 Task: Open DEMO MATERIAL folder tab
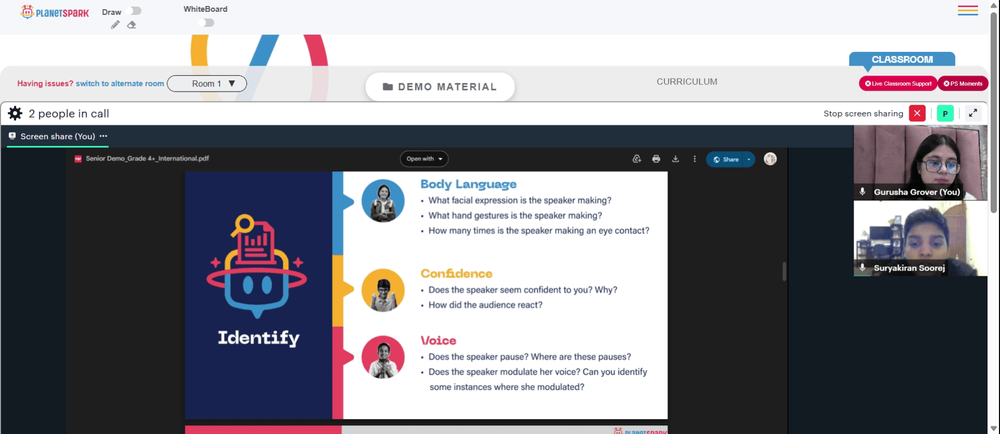(439, 87)
